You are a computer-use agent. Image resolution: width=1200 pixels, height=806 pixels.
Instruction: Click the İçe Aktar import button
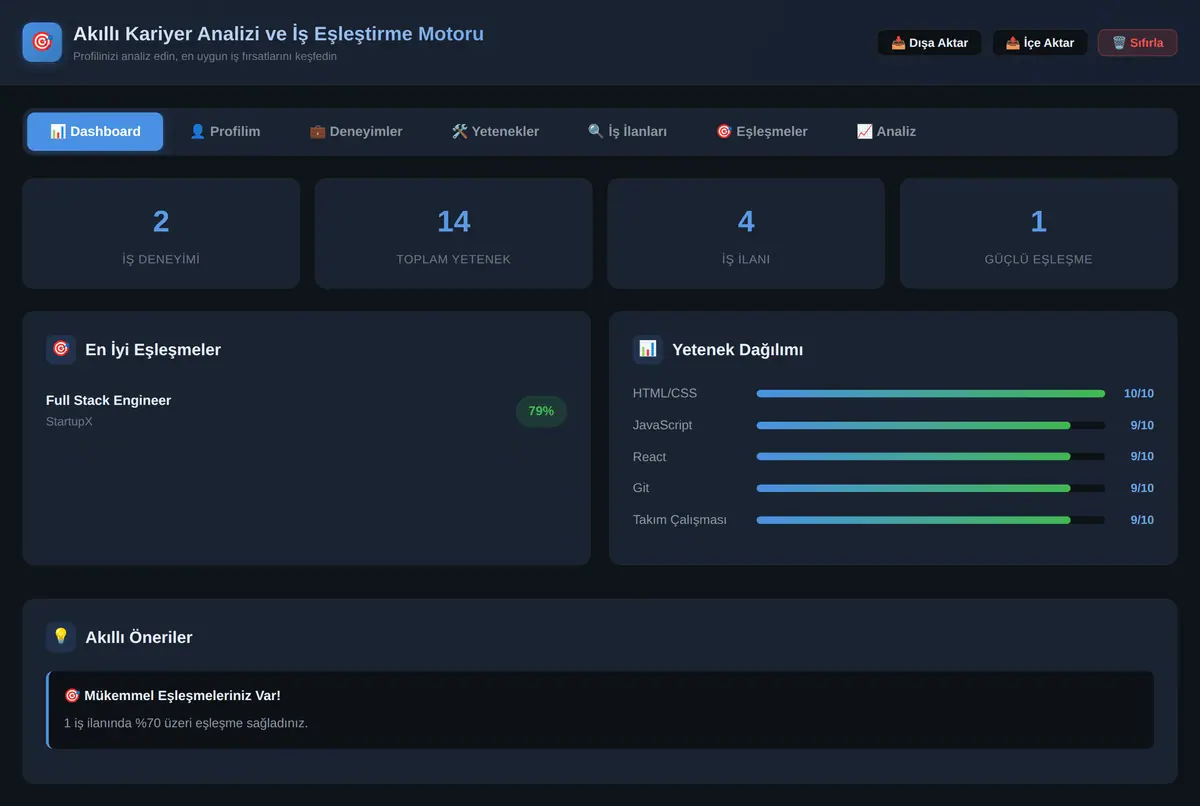tap(1040, 43)
